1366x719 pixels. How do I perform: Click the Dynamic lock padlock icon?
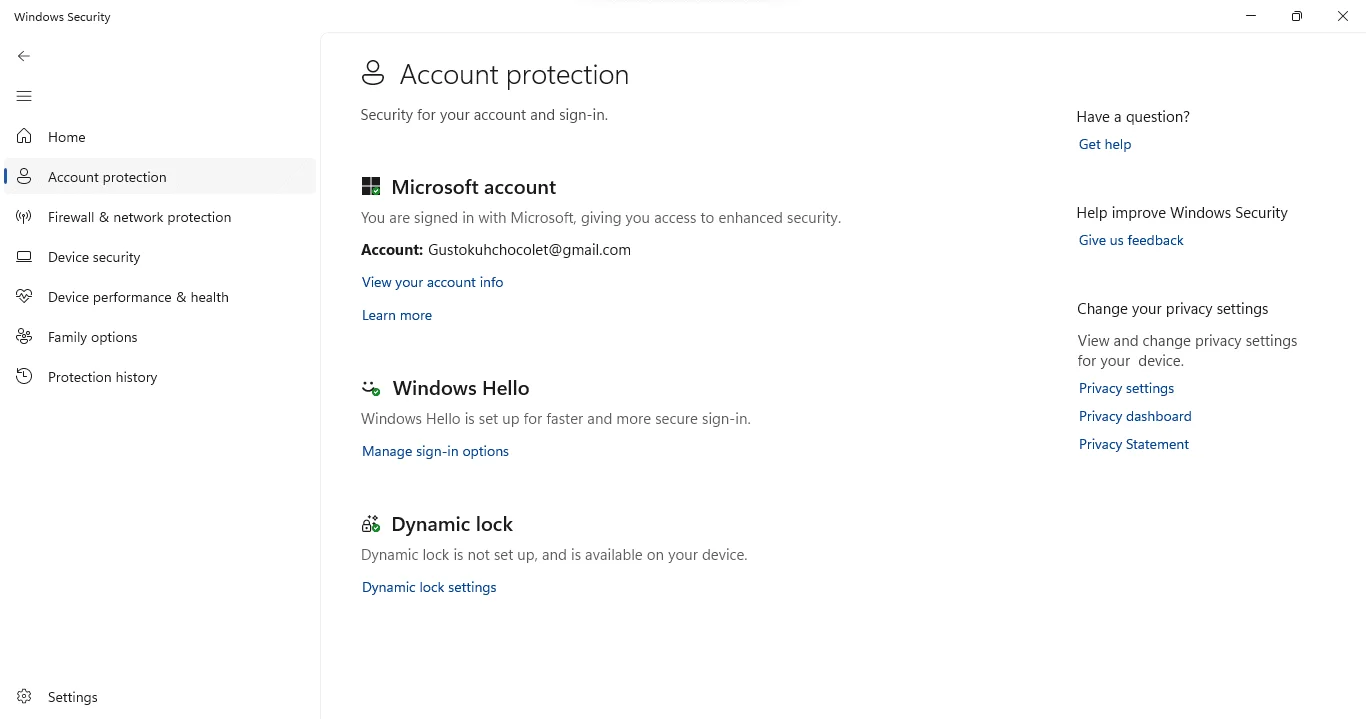tap(371, 524)
